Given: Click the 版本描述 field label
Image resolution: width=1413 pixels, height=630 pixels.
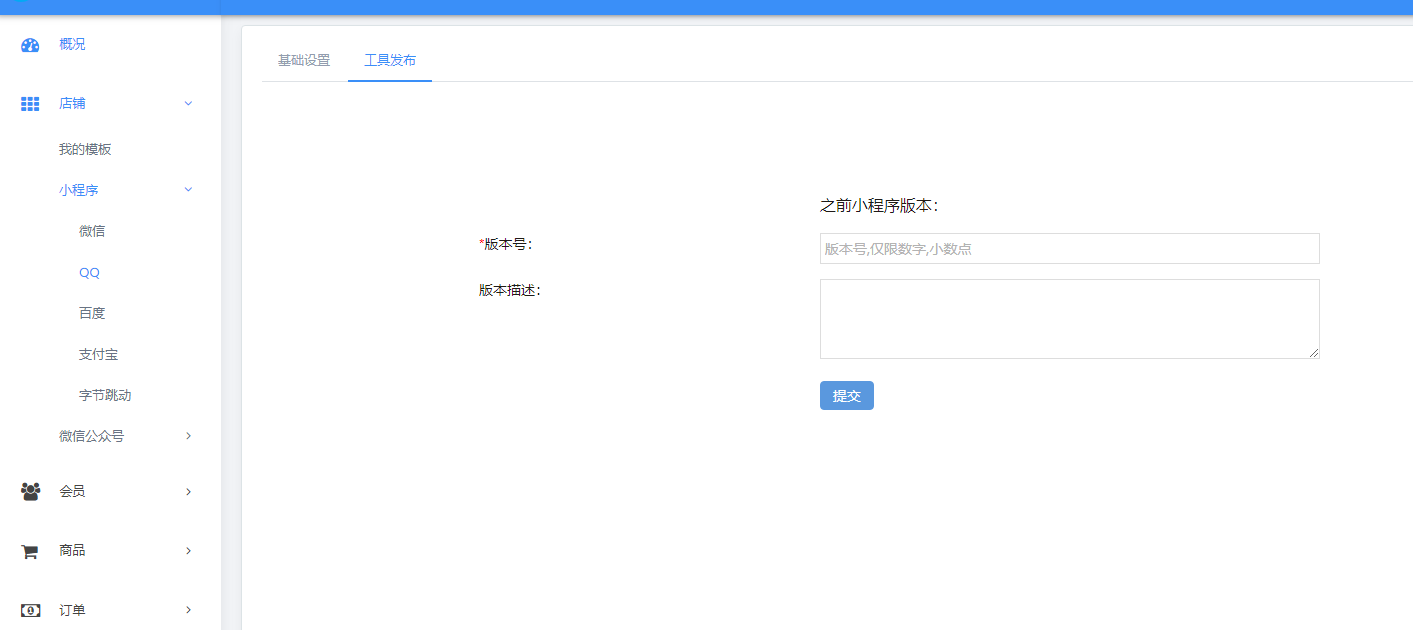Looking at the screenshot, I should (x=510, y=290).
